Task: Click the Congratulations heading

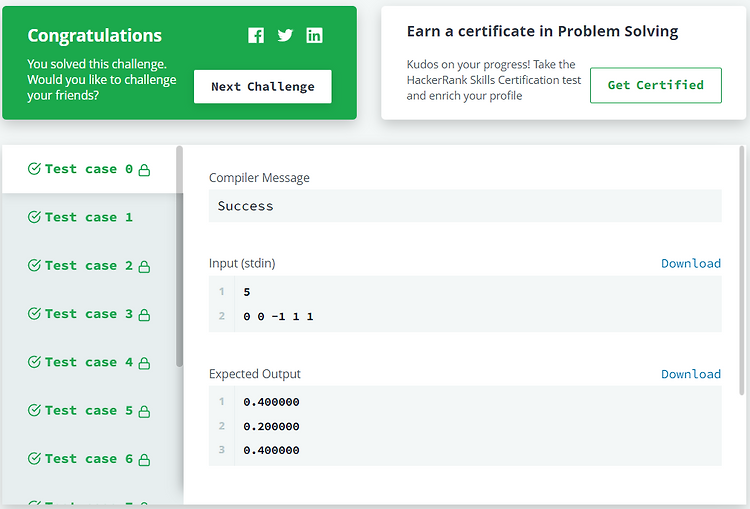Action: (x=94, y=36)
